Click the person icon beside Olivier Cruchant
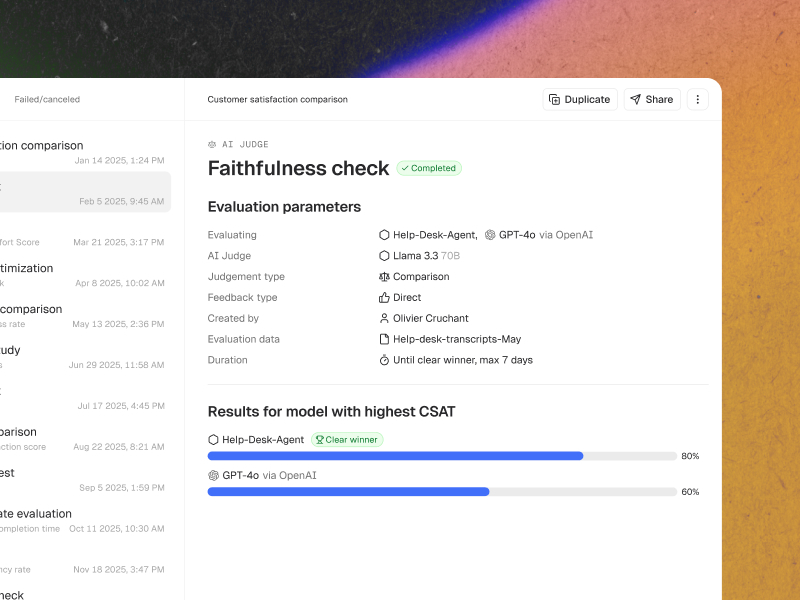This screenshot has width=800, height=600. point(384,318)
